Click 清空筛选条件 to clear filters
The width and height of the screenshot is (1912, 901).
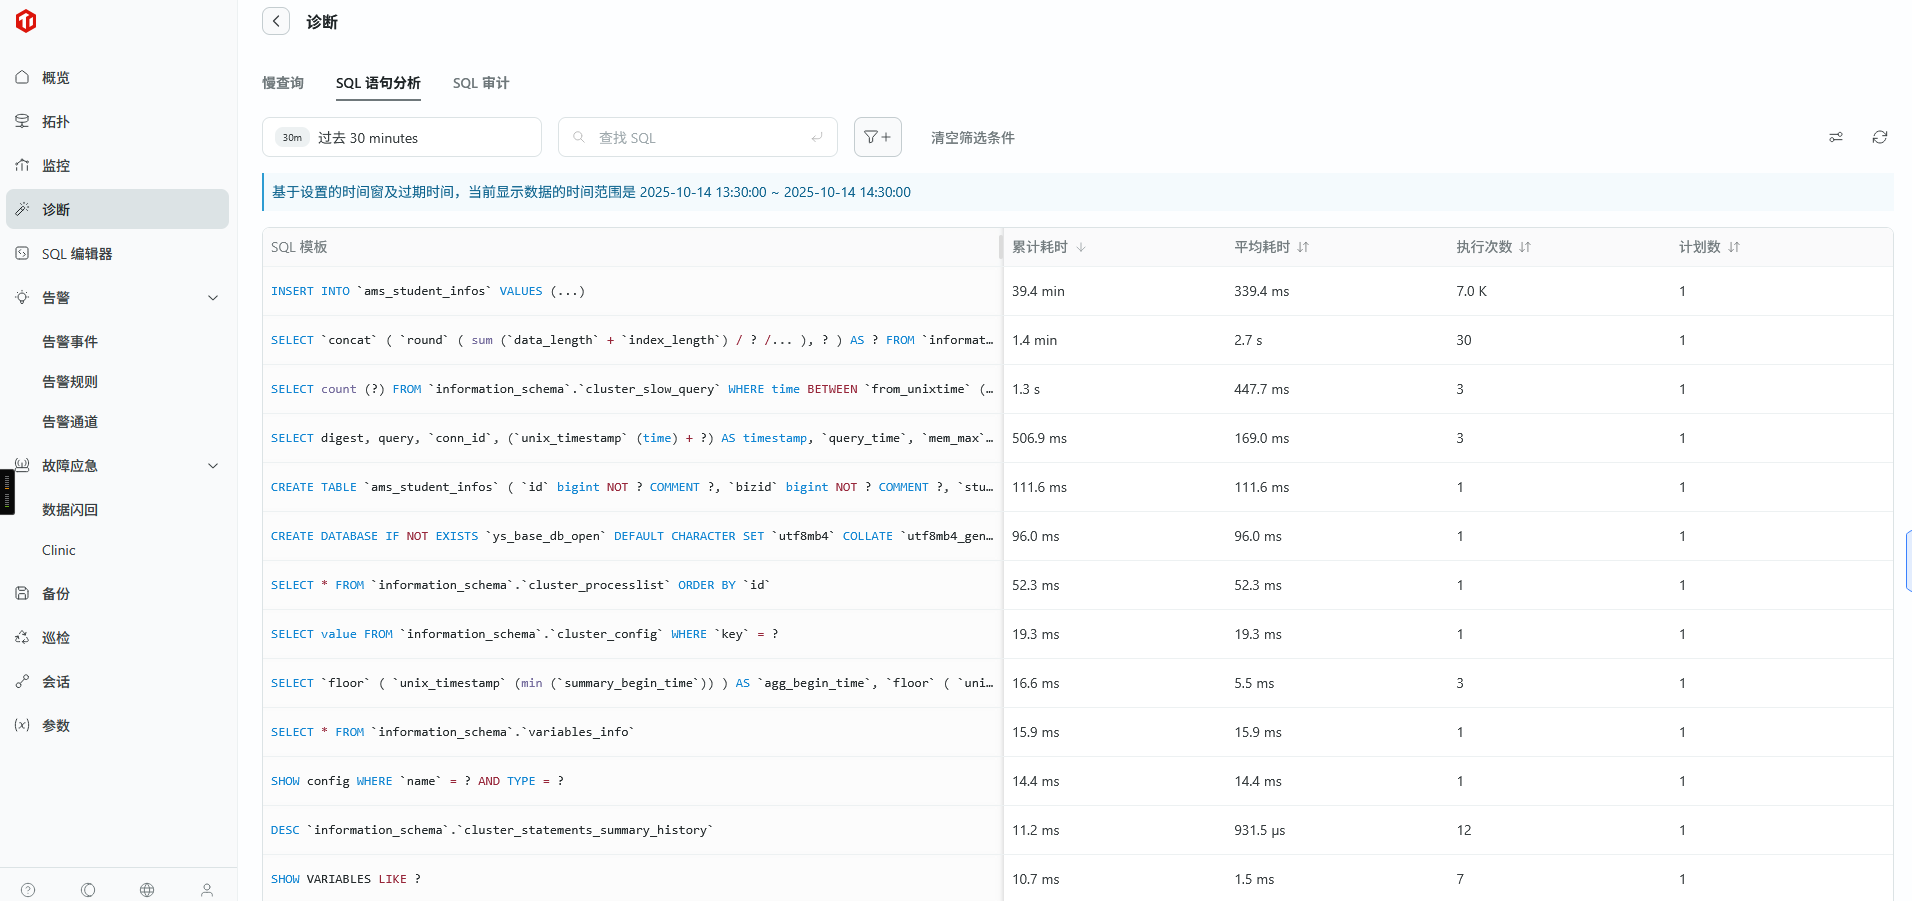(972, 138)
